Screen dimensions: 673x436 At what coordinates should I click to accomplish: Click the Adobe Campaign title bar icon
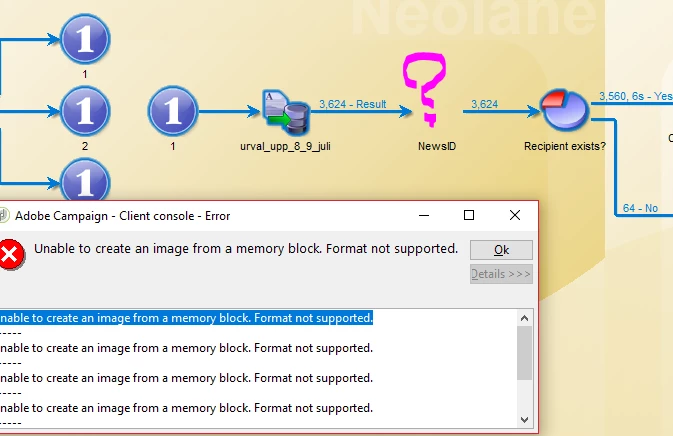[4, 215]
